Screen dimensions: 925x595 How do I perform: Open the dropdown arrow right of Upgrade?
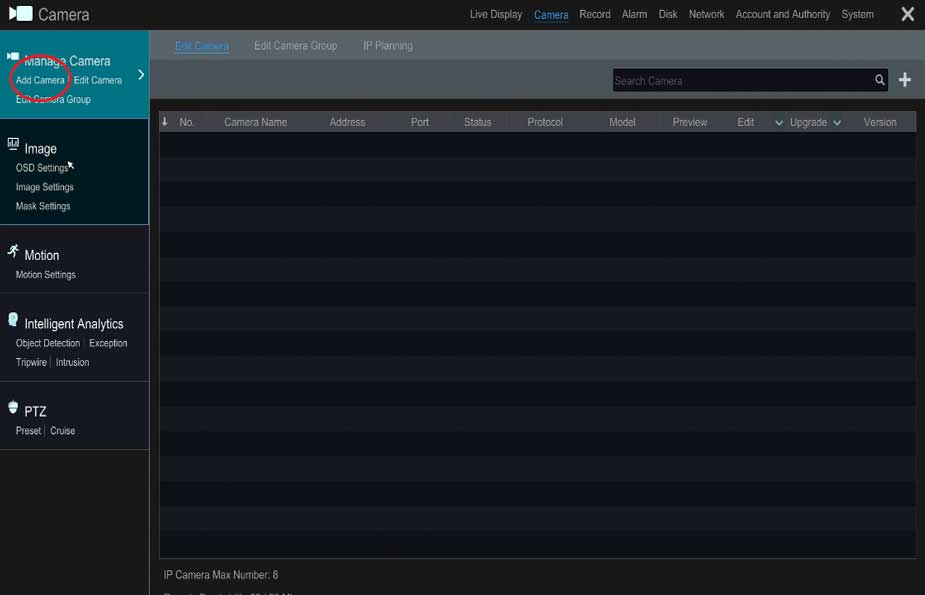(x=837, y=123)
